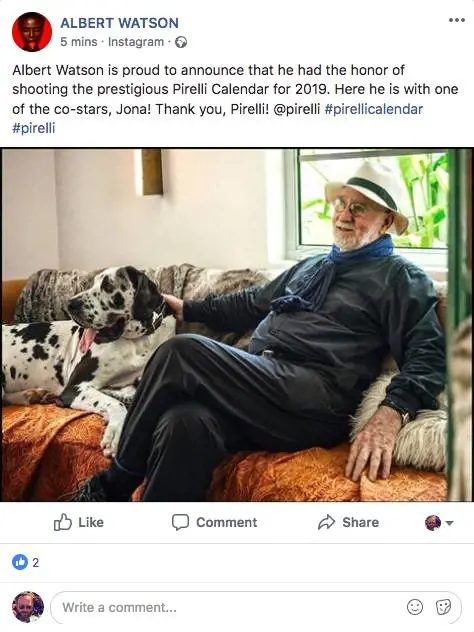
Task: Click the small profile avatar beside Share
Action: [x=433, y=523]
